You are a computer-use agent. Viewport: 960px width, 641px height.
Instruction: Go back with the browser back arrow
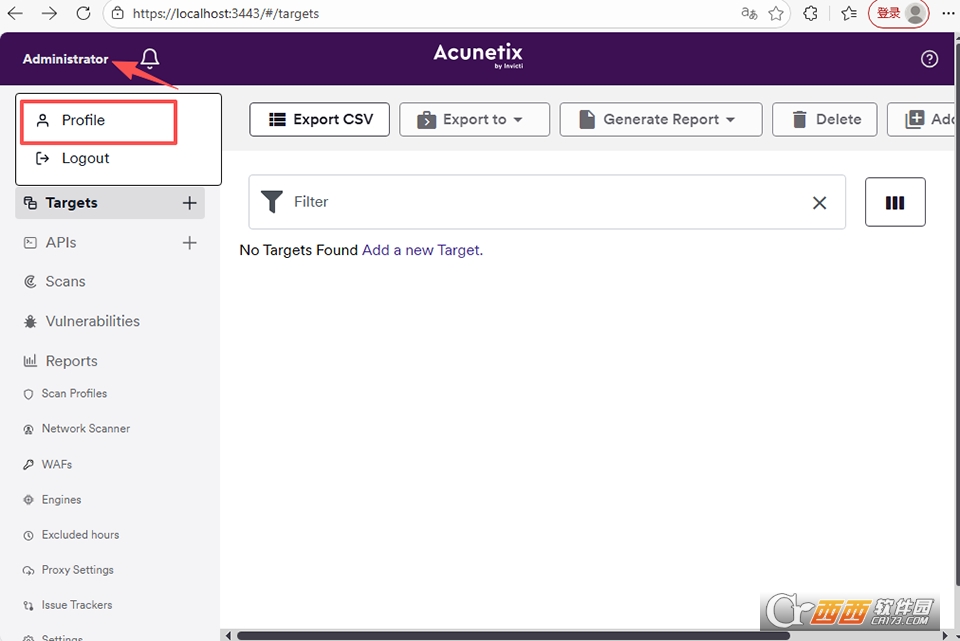pyautogui.click(x=15, y=13)
